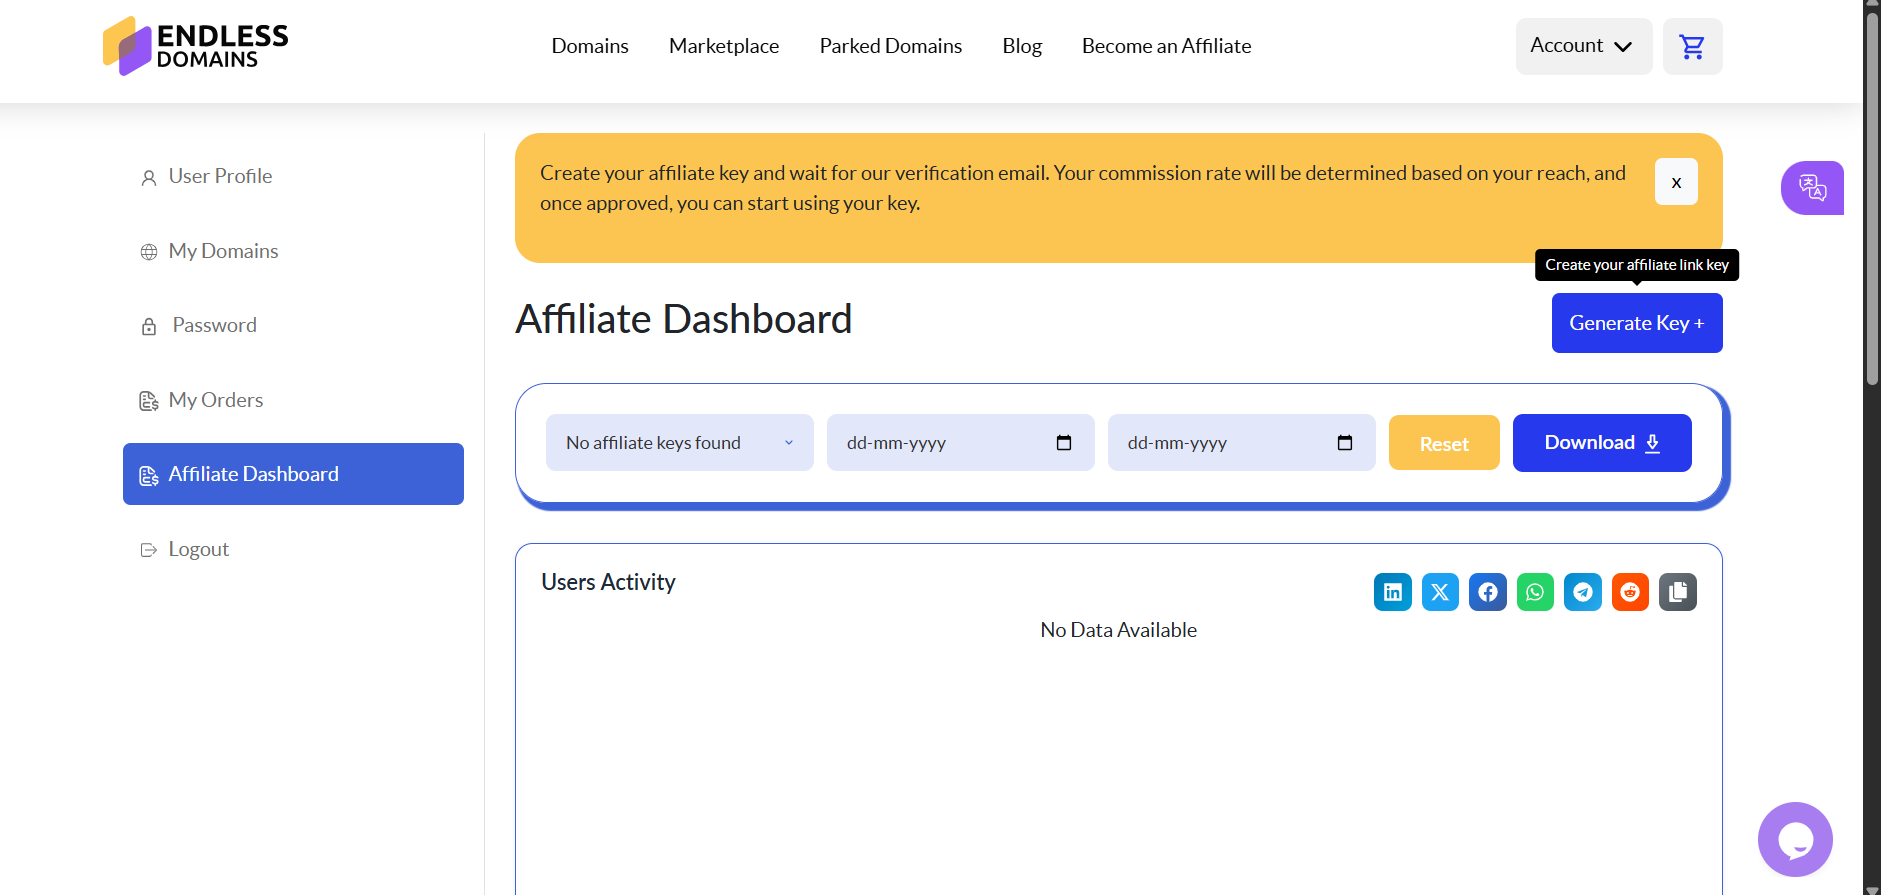The width and height of the screenshot is (1881, 895).
Task: Copy affiliate link using copy icon
Action: click(x=1678, y=592)
